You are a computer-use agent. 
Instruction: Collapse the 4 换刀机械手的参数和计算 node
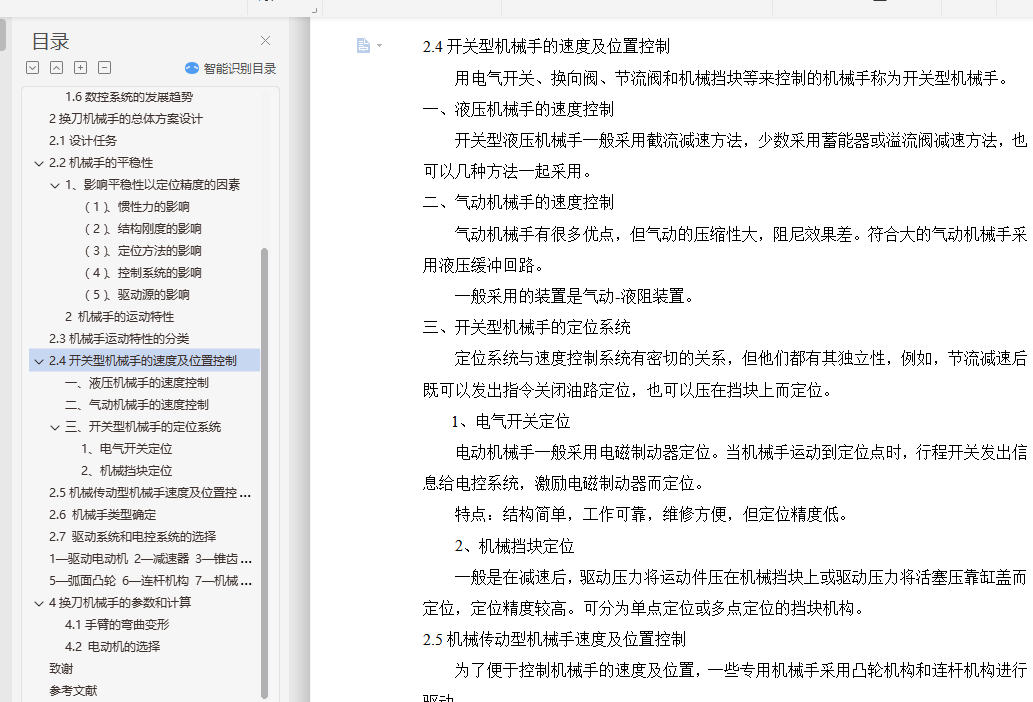39,603
